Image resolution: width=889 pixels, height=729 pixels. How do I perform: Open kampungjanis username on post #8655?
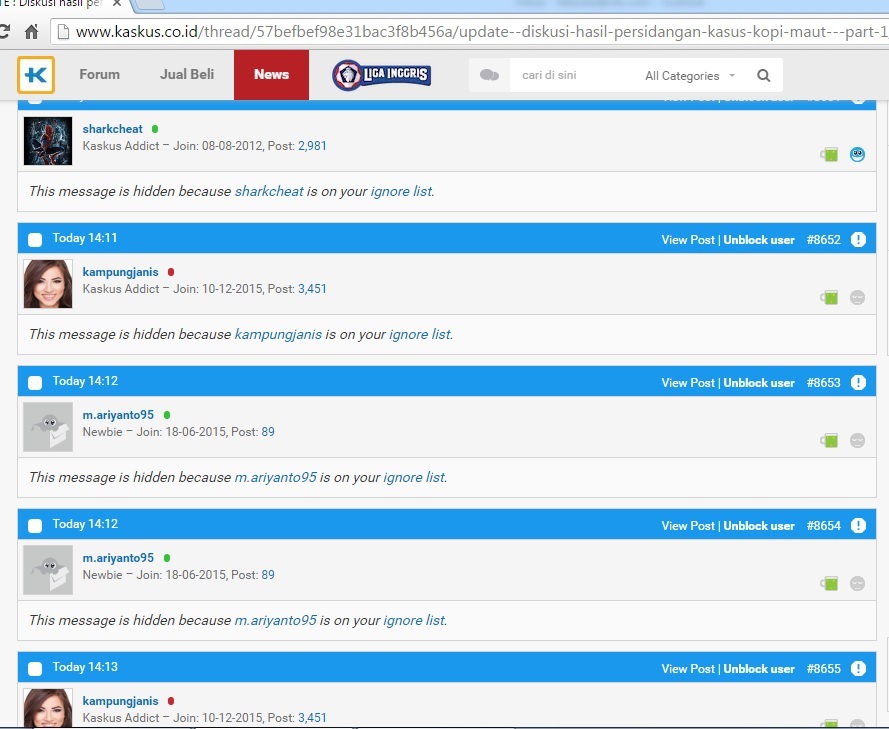click(x=120, y=701)
